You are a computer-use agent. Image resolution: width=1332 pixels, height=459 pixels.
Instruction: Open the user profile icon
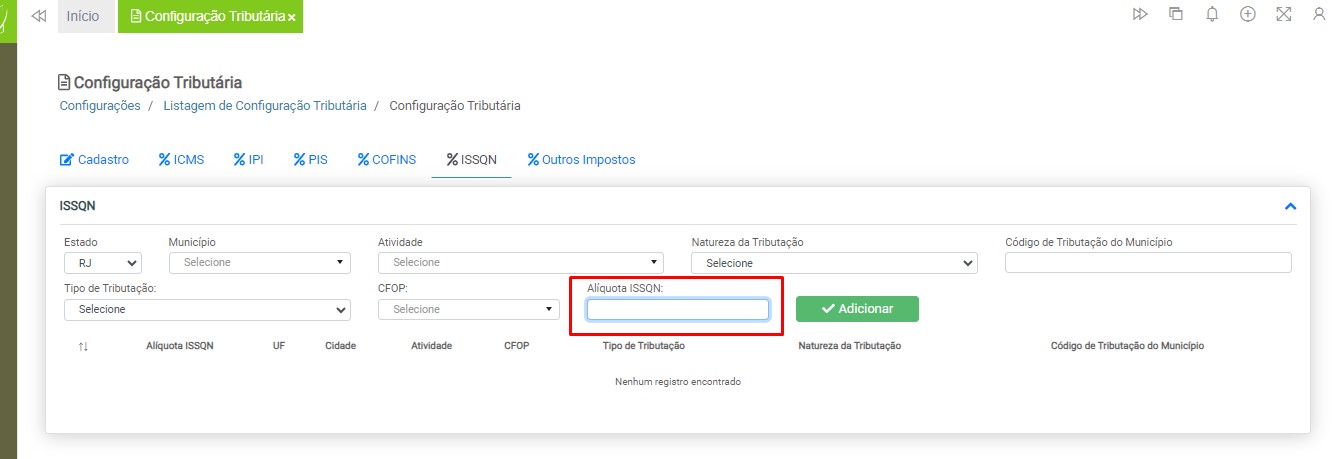click(1319, 14)
